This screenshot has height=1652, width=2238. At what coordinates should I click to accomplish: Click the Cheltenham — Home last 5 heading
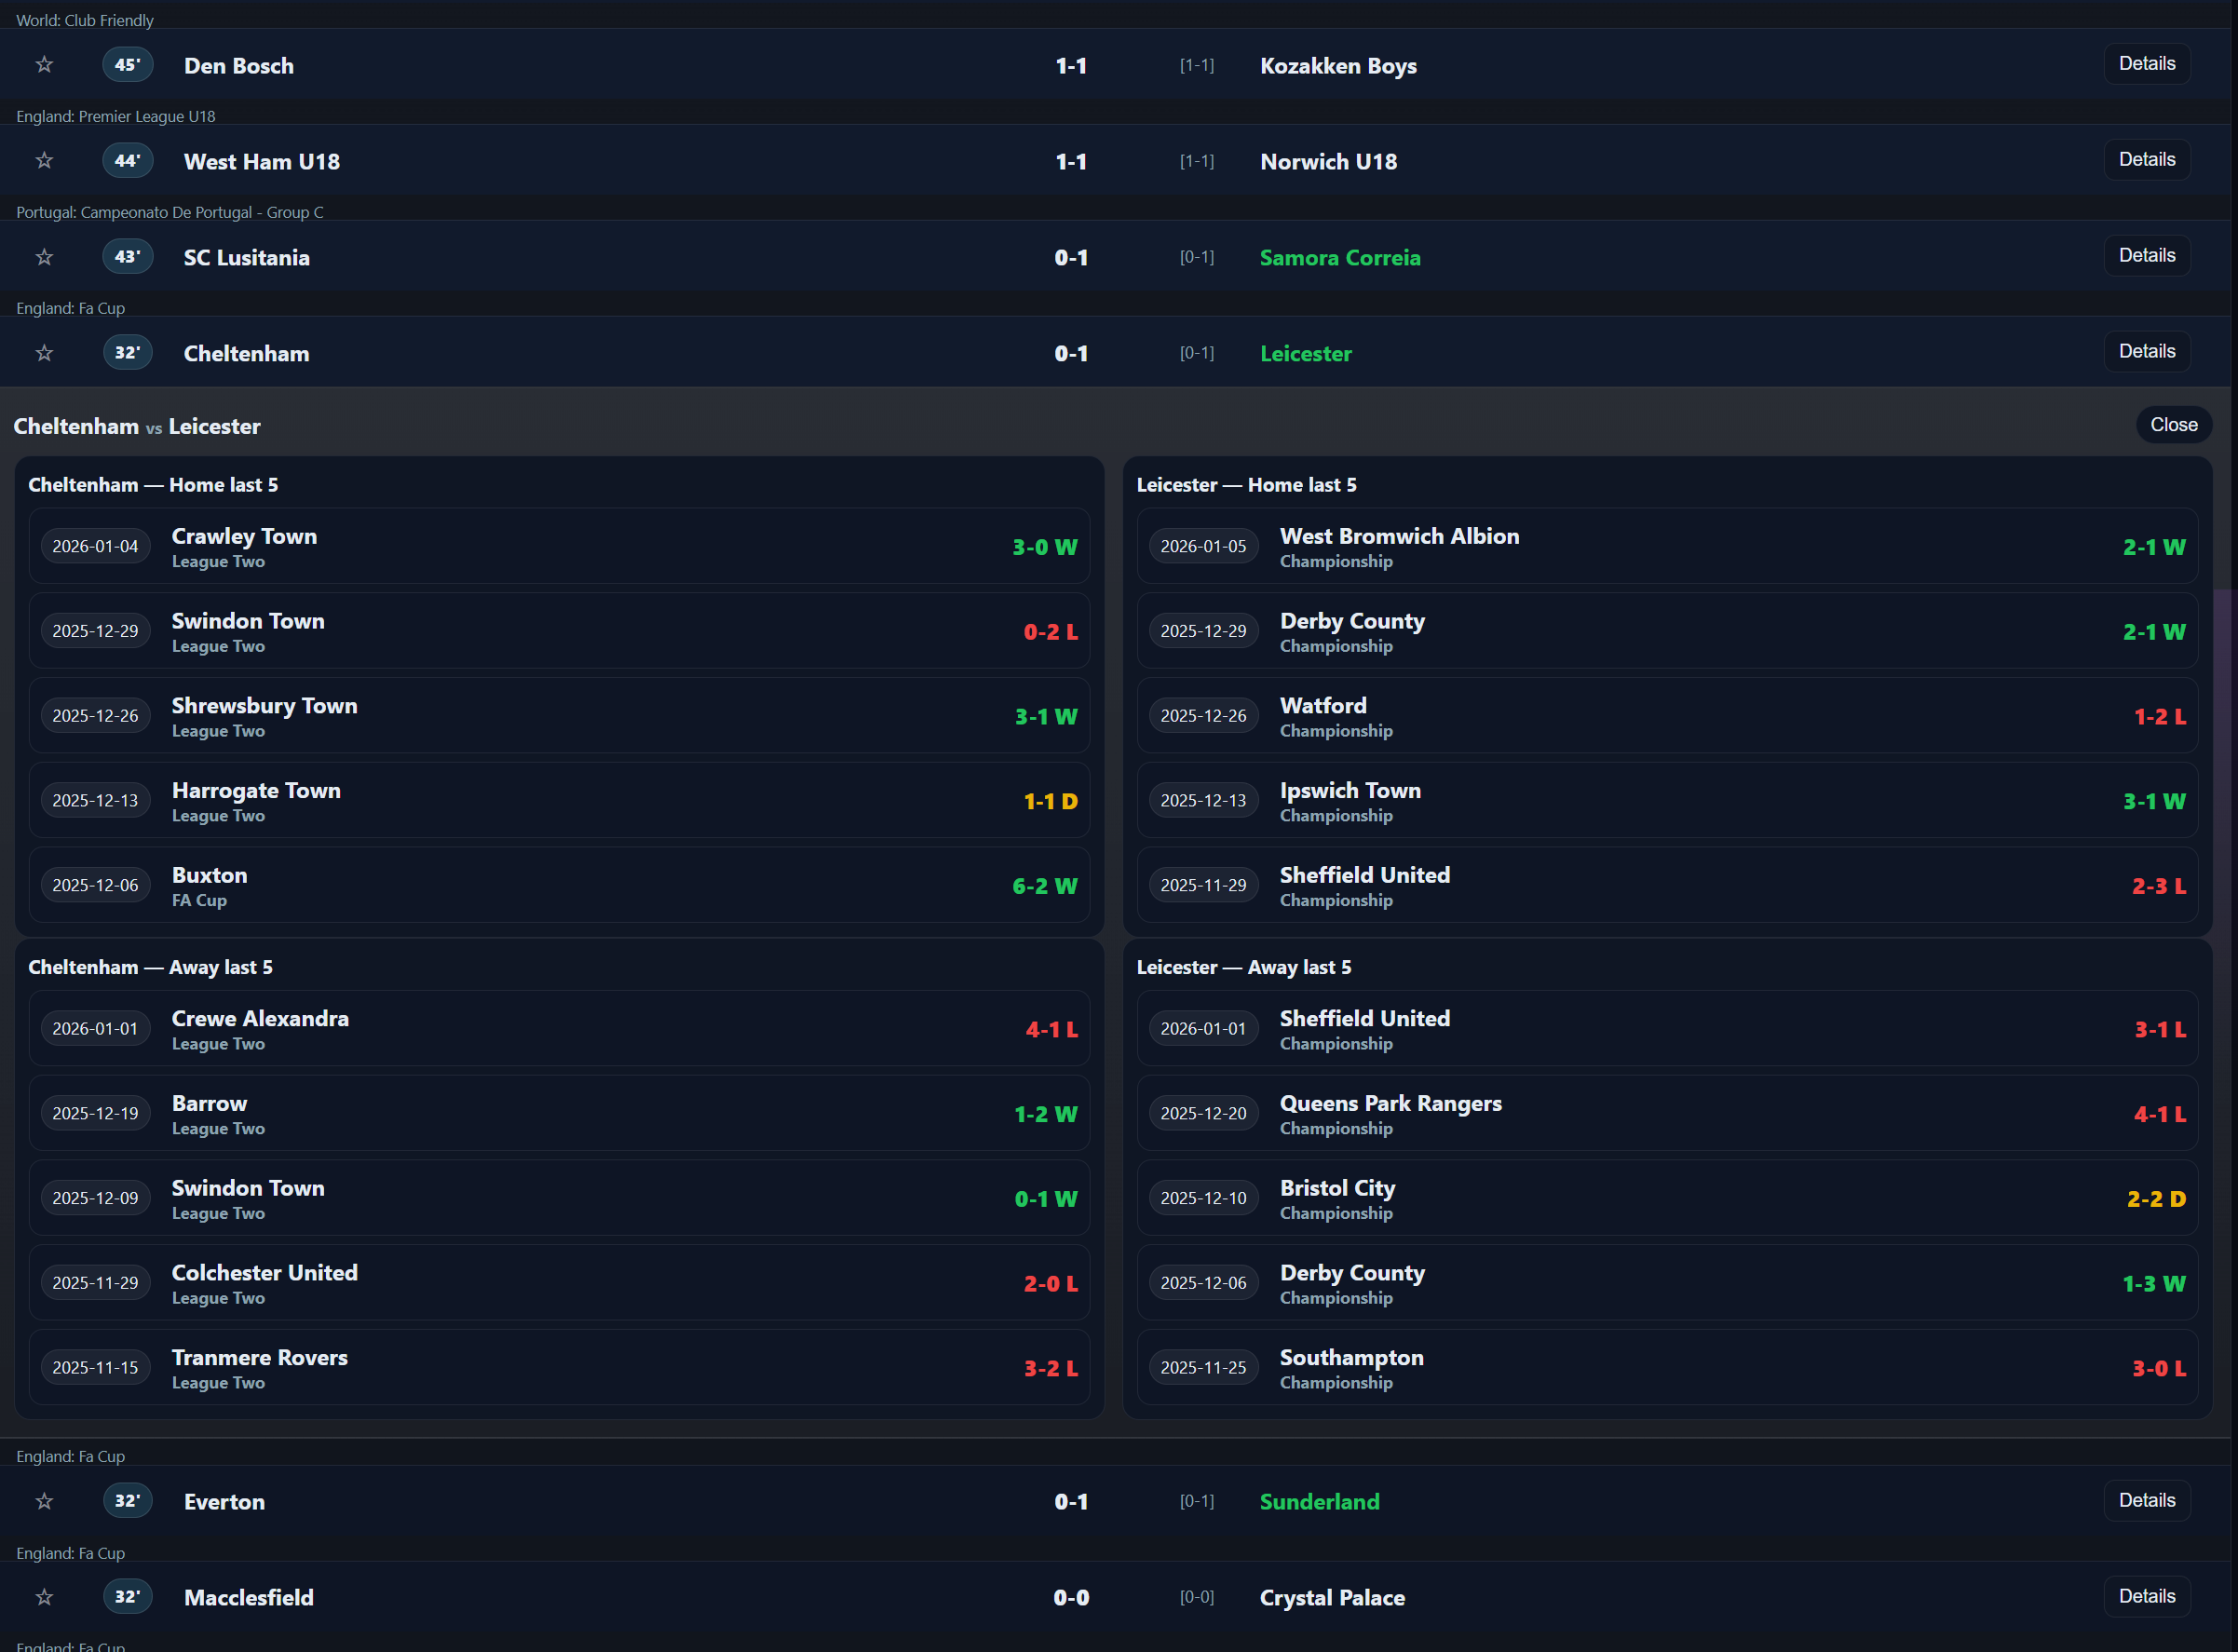pyautogui.click(x=153, y=485)
